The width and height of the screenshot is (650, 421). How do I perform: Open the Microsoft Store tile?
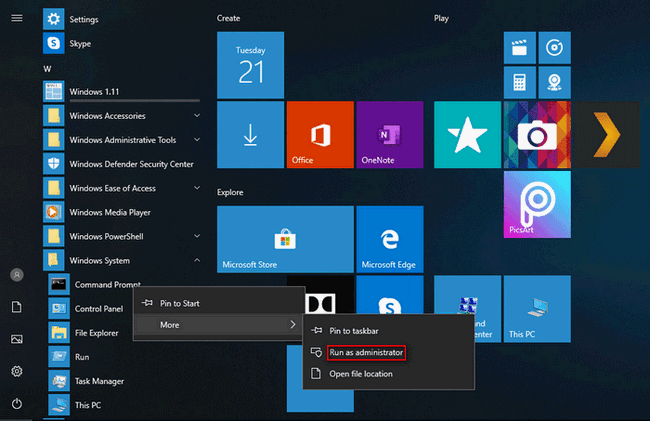tap(285, 239)
